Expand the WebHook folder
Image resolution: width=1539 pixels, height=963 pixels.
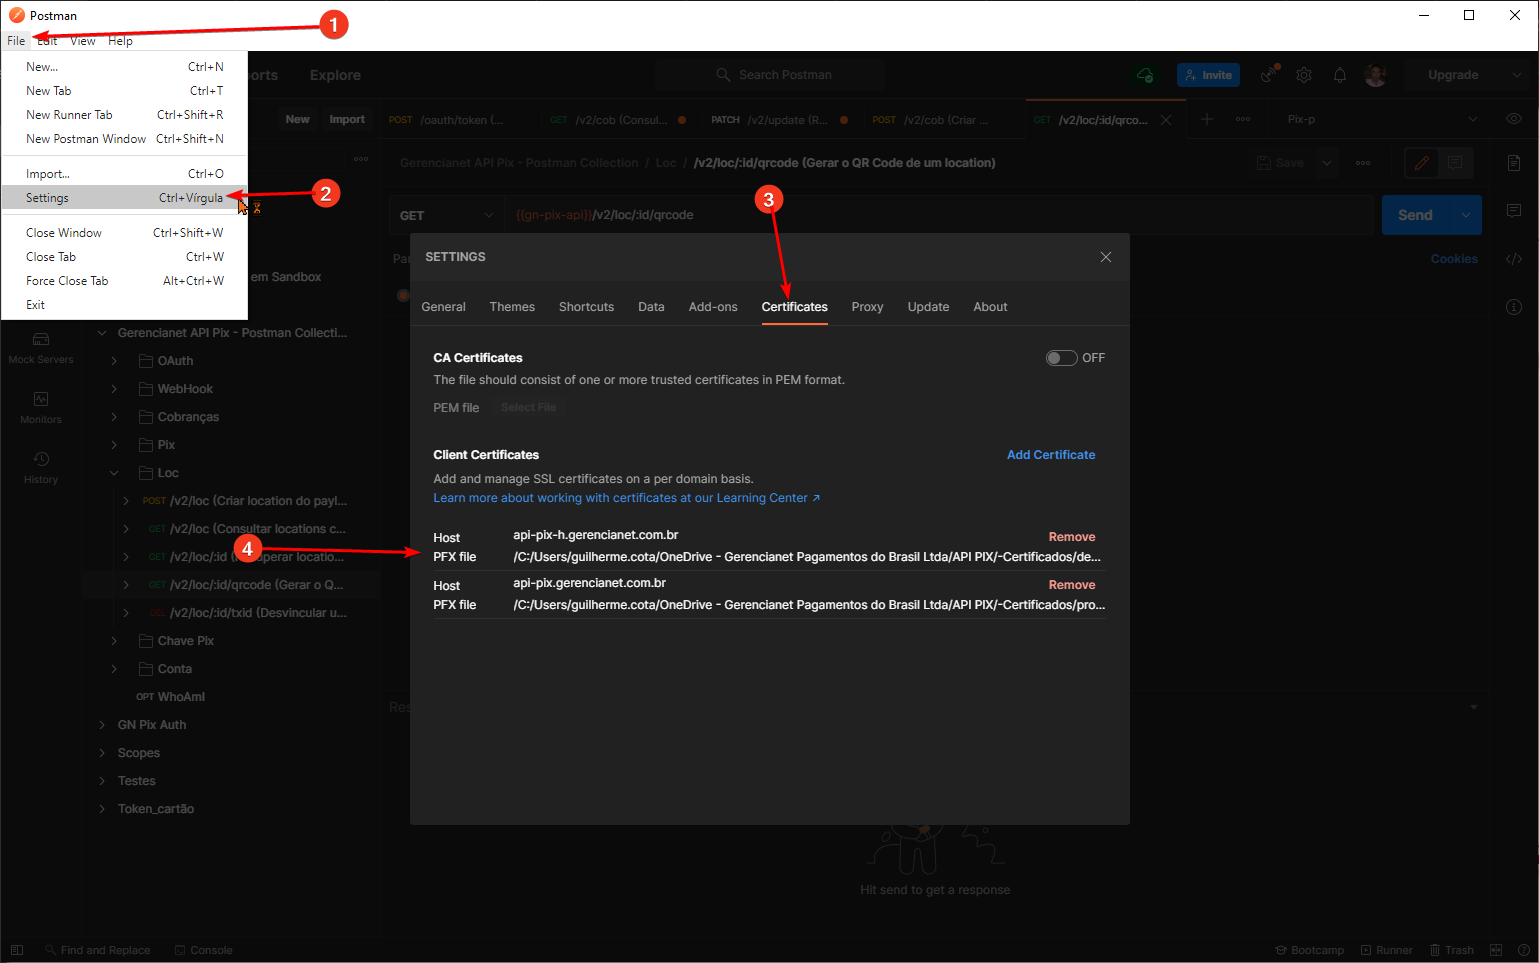[114, 389]
